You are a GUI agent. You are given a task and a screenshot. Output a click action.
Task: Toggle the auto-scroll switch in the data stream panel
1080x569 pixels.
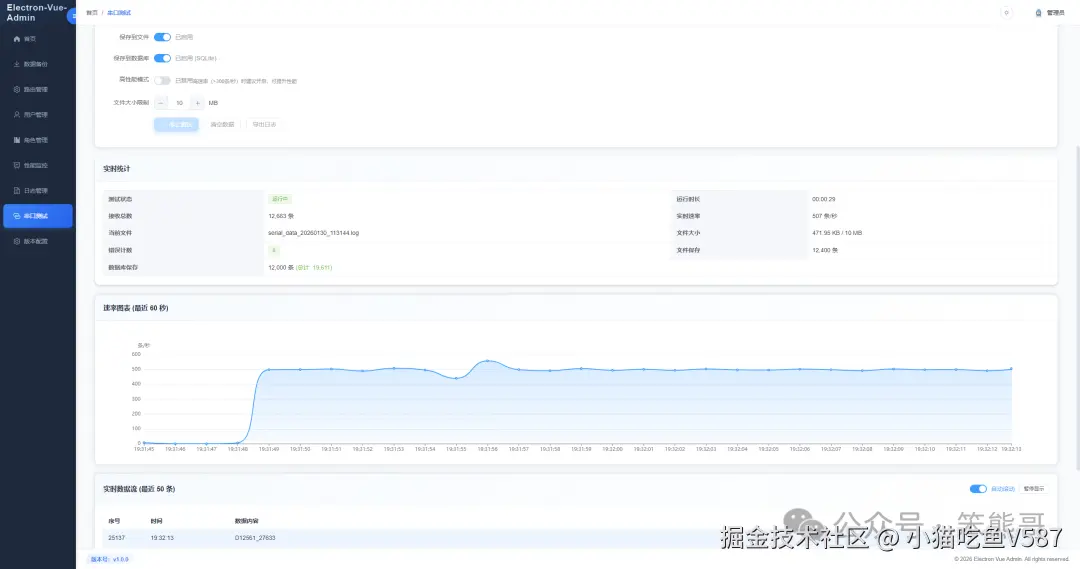(978, 489)
